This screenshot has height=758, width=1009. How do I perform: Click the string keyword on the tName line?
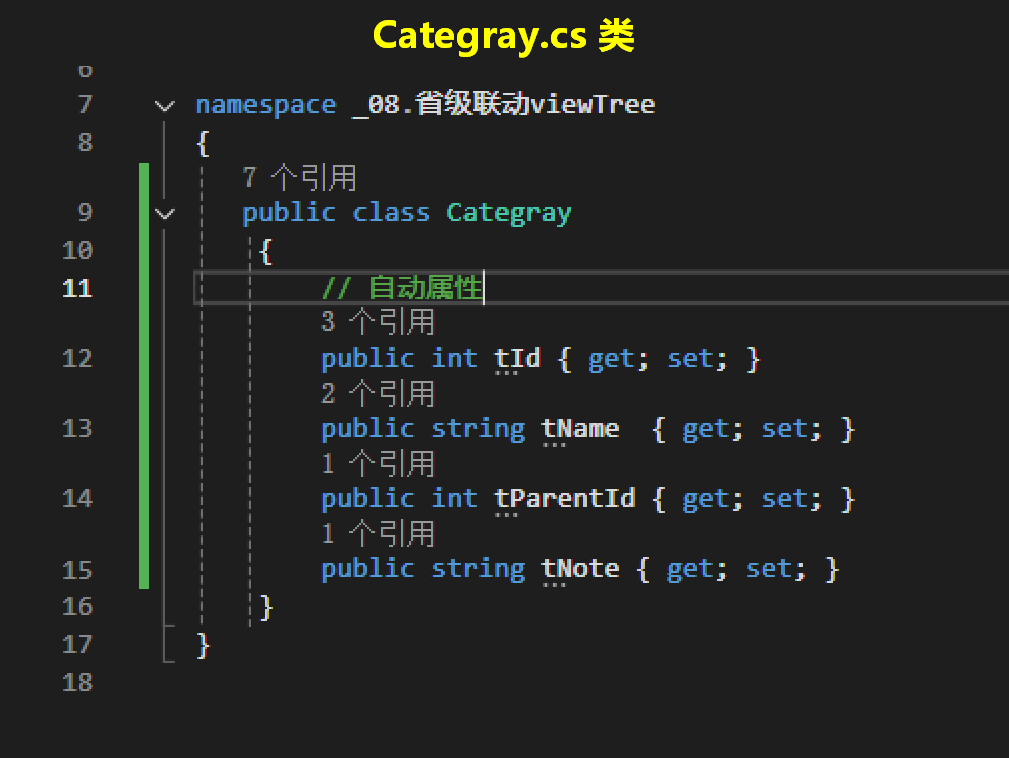coord(478,429)
